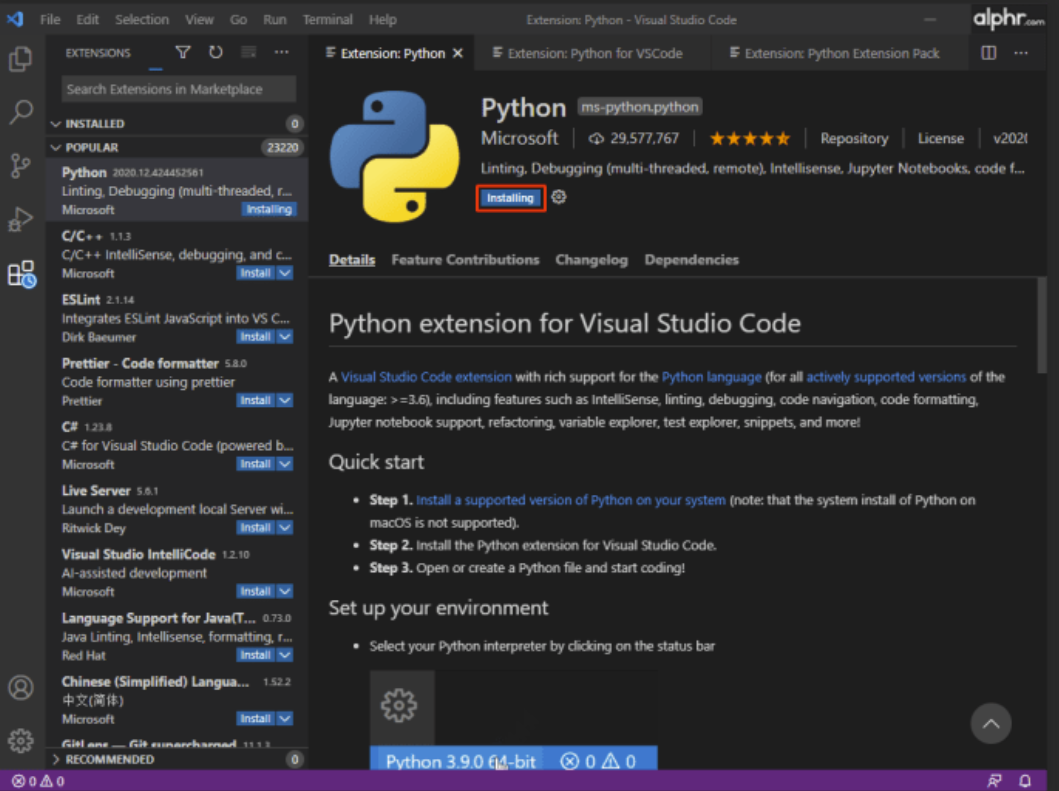Open the Accounts menu icon
1059x791 pixels.
point(21,688)
